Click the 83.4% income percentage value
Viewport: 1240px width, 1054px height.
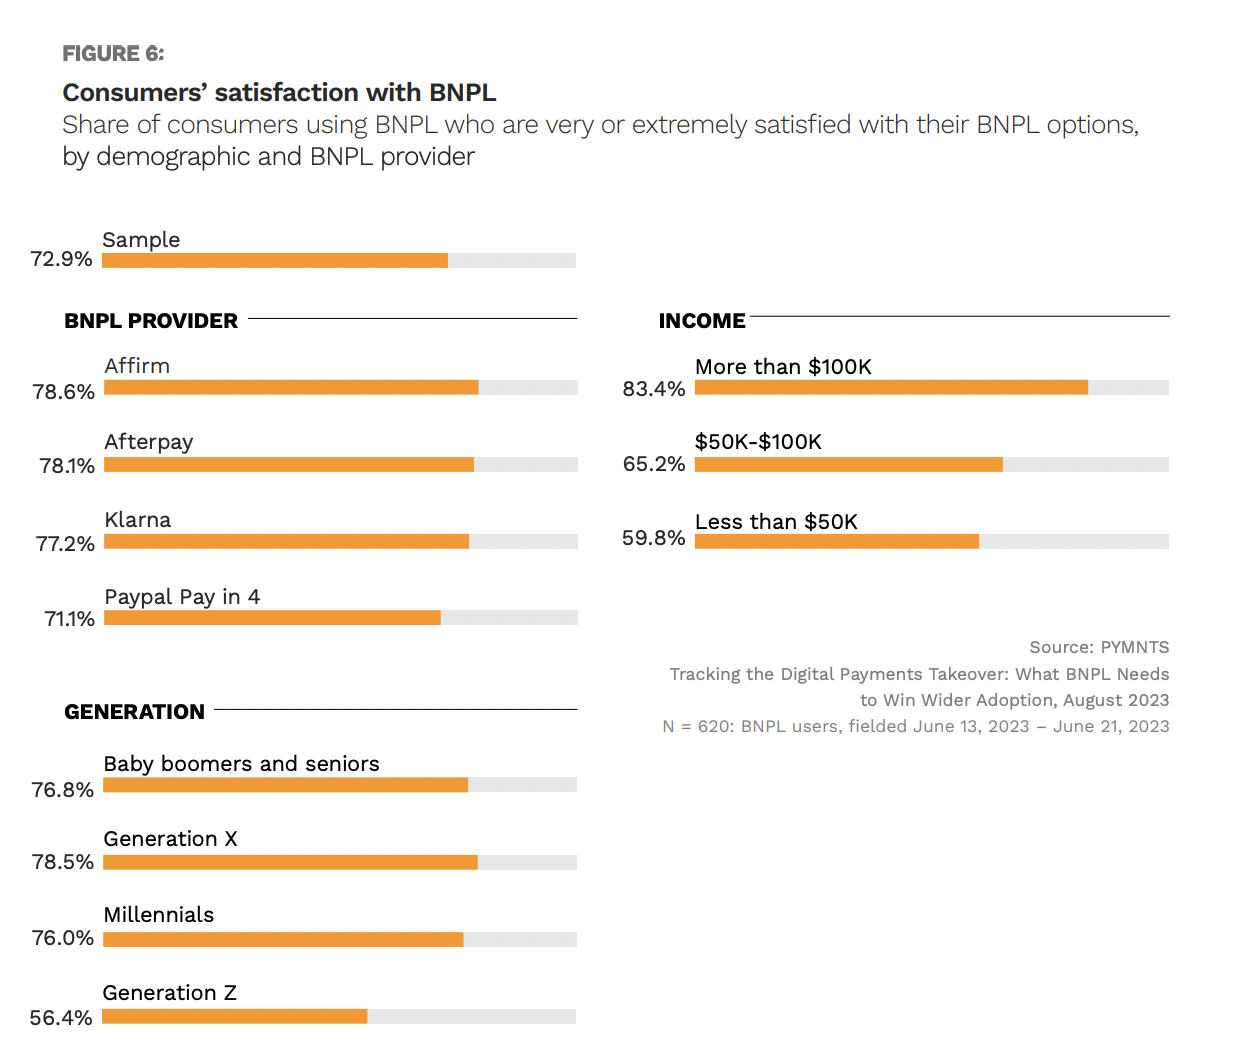654,389
